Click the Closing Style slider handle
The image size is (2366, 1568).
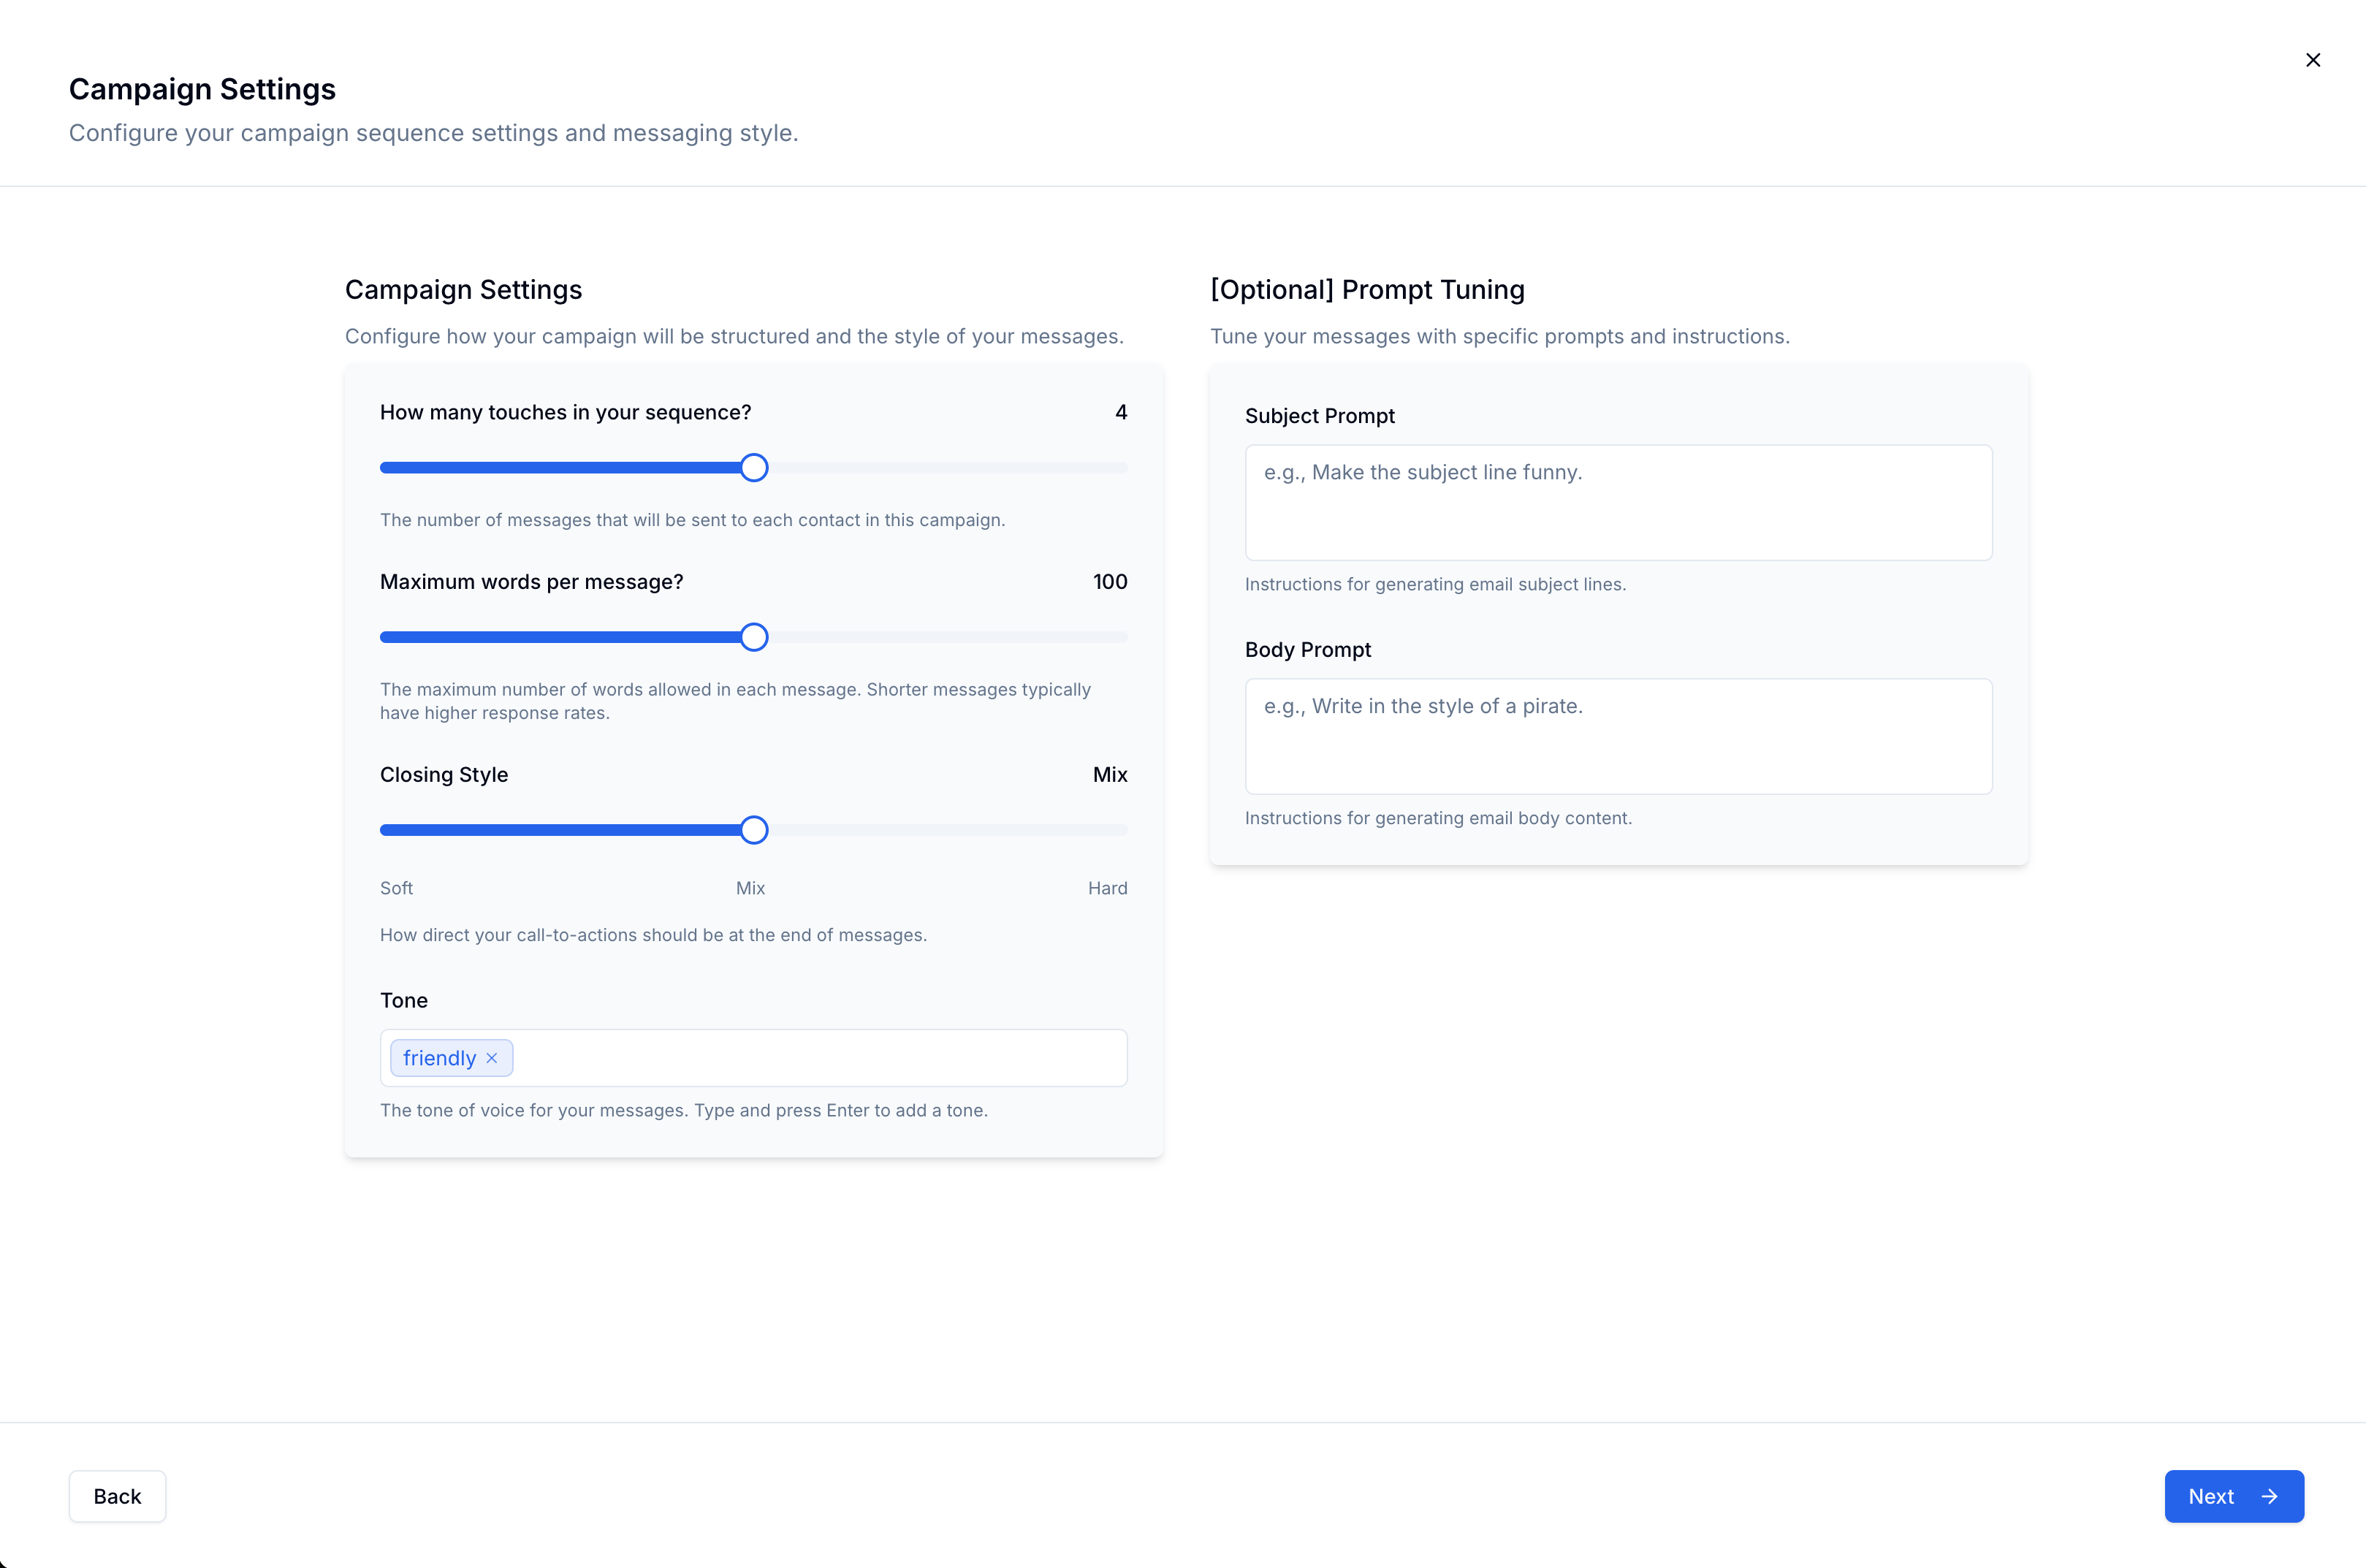coord(754,830)
